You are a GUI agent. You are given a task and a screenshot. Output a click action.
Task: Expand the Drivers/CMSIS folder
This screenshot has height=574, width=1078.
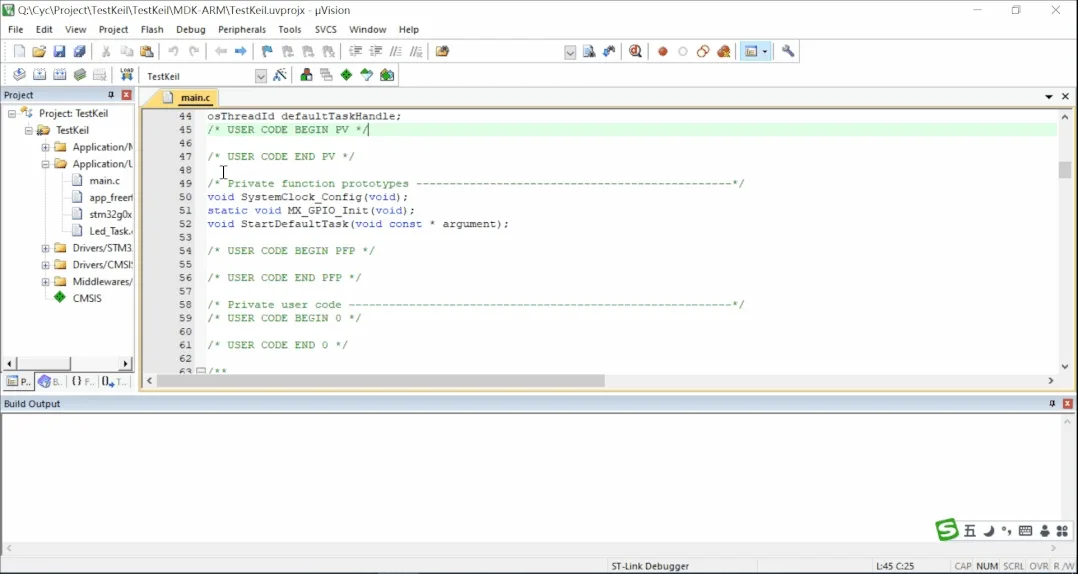click(45, 265)
